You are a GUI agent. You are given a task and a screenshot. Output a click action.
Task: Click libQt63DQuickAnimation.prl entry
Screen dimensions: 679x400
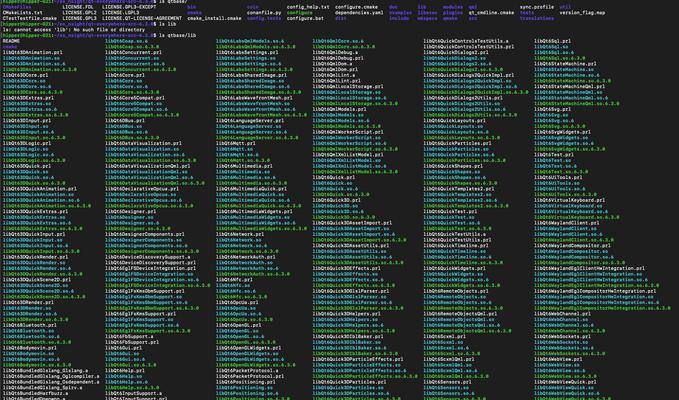39,189
